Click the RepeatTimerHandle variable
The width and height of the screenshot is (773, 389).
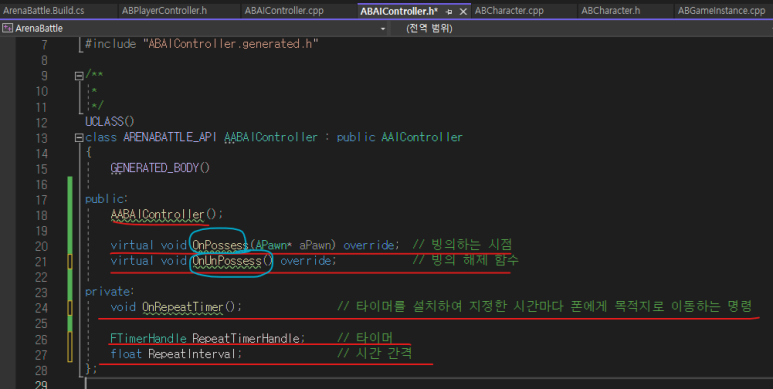pyautogui.click(x=246, y=339)
